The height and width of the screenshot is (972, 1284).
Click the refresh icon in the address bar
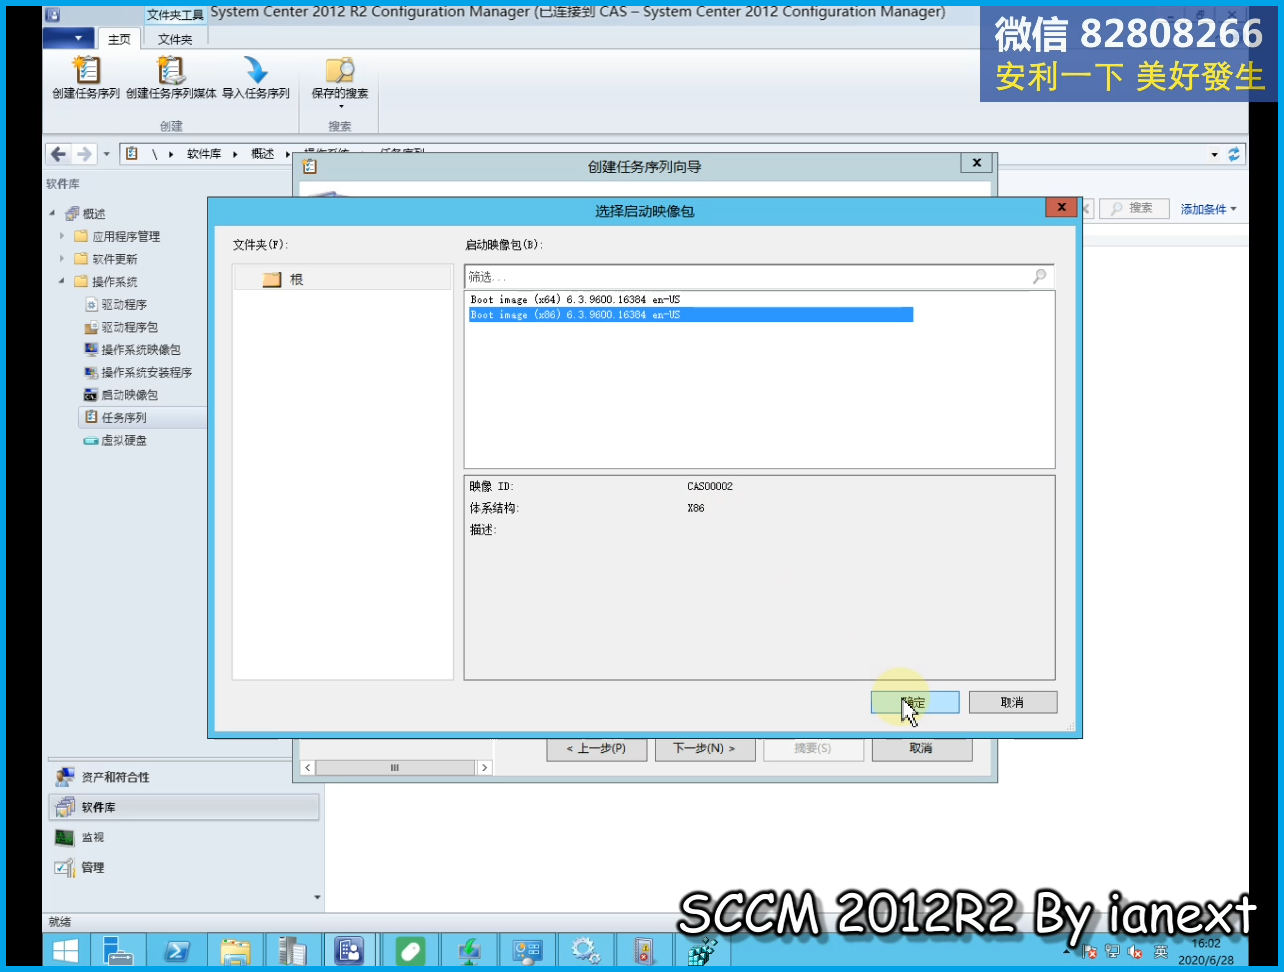pos(1234,154)
